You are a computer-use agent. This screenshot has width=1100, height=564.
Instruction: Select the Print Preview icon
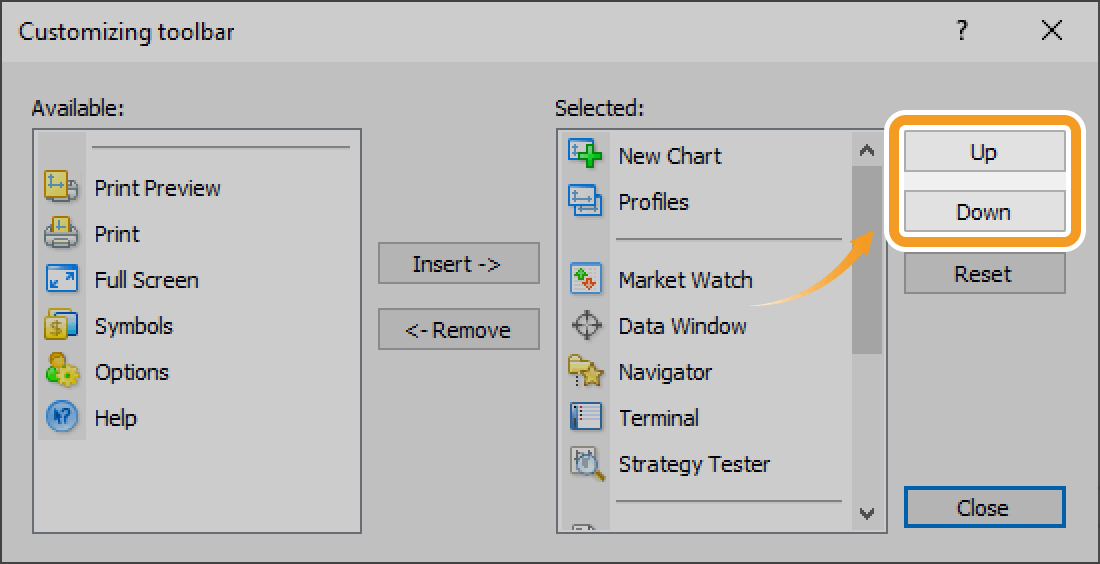[x=61, y=187]
